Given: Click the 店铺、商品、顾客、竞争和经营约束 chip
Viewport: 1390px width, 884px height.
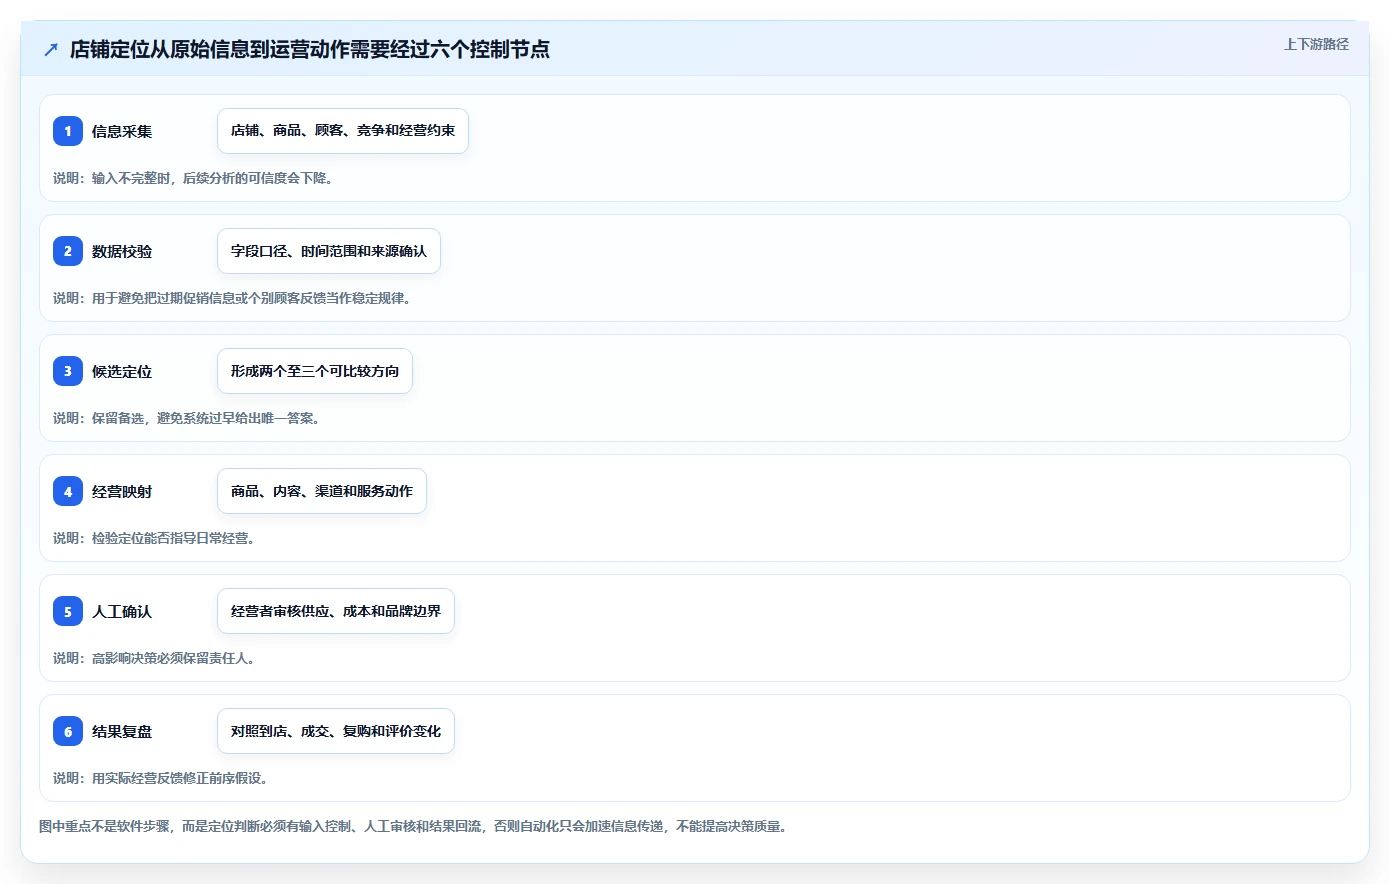Looking at the screenshot, I should [x=343, y=131].
